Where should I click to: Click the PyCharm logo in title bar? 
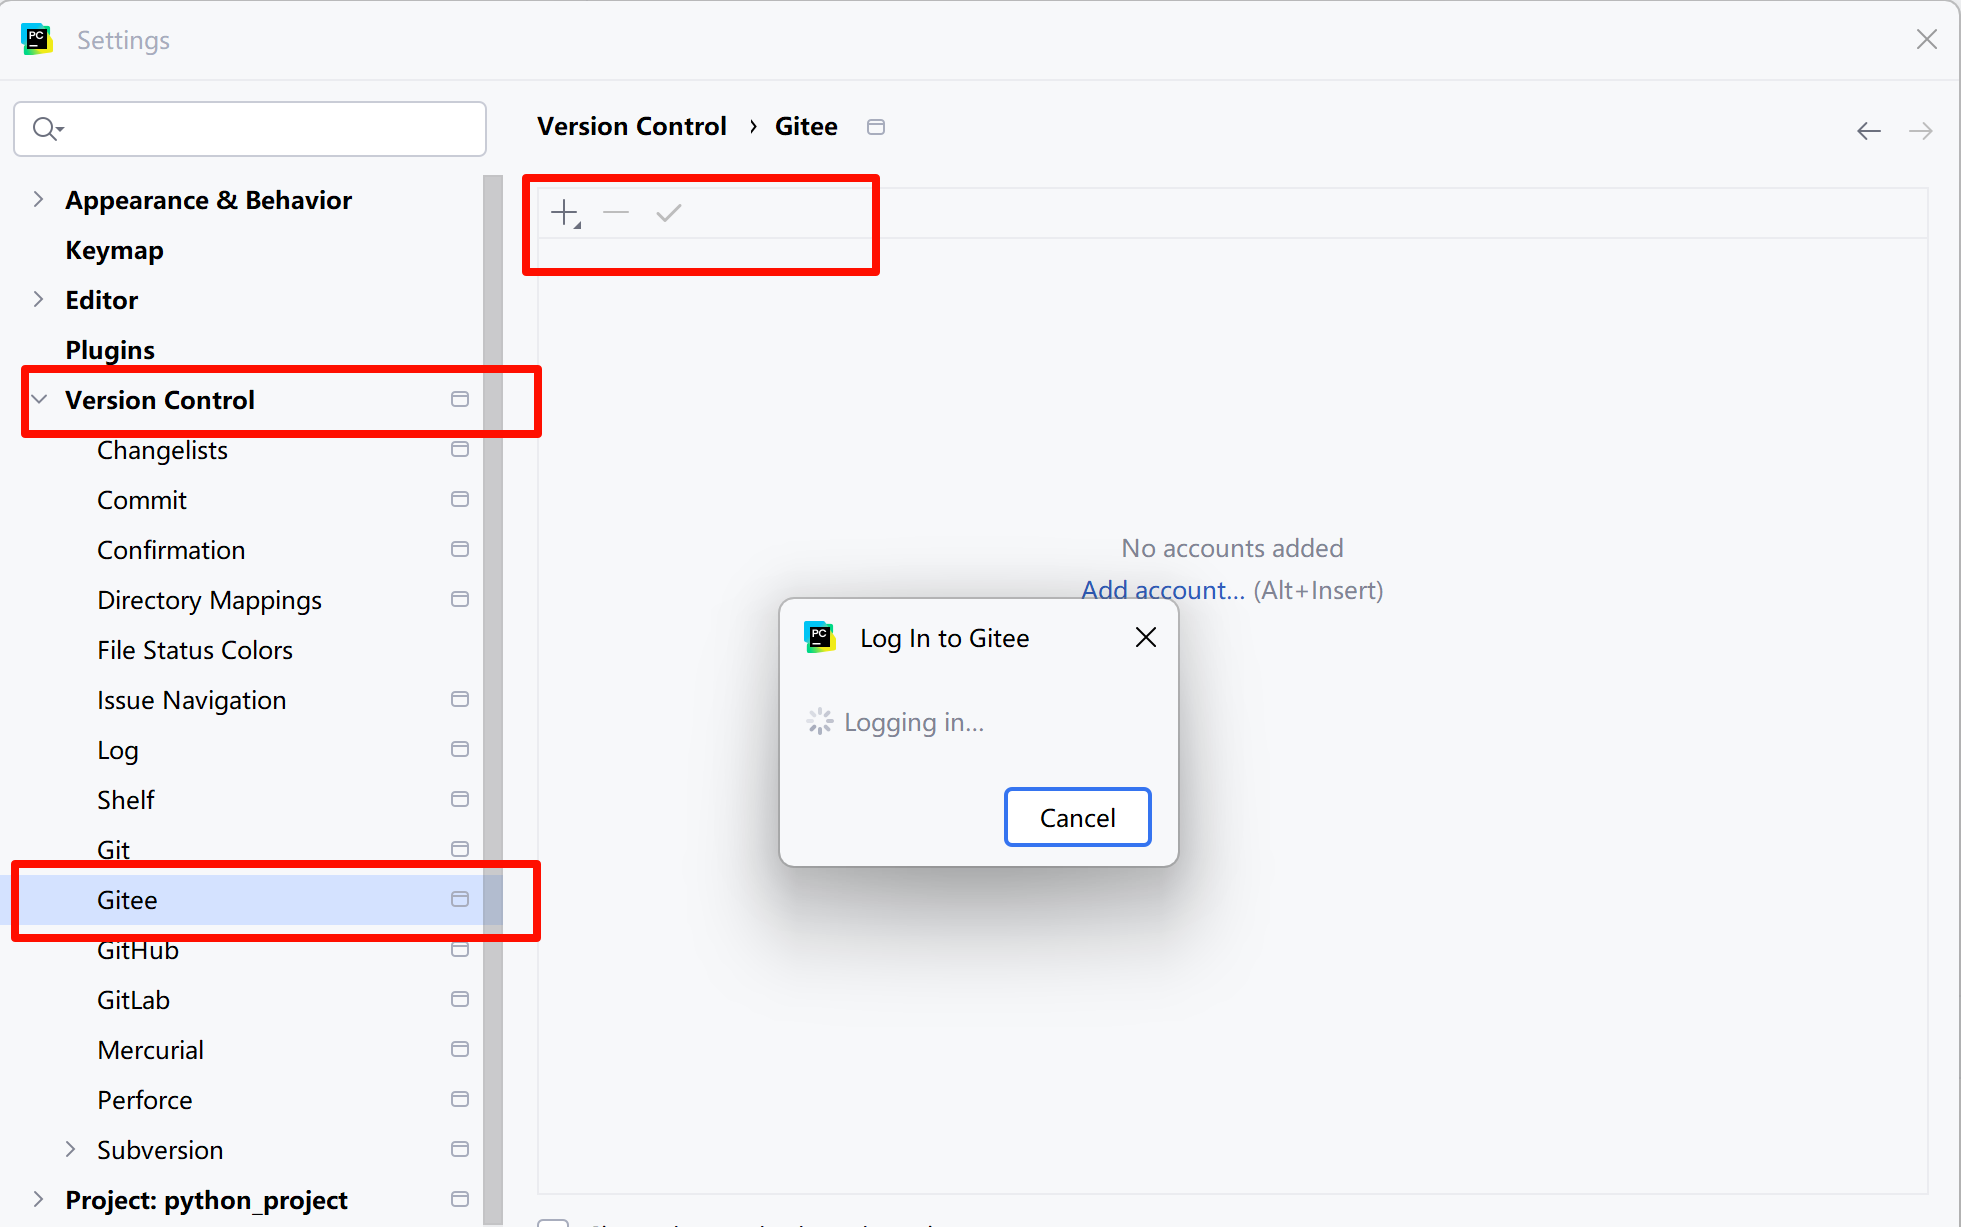click(x=37, y=40)
